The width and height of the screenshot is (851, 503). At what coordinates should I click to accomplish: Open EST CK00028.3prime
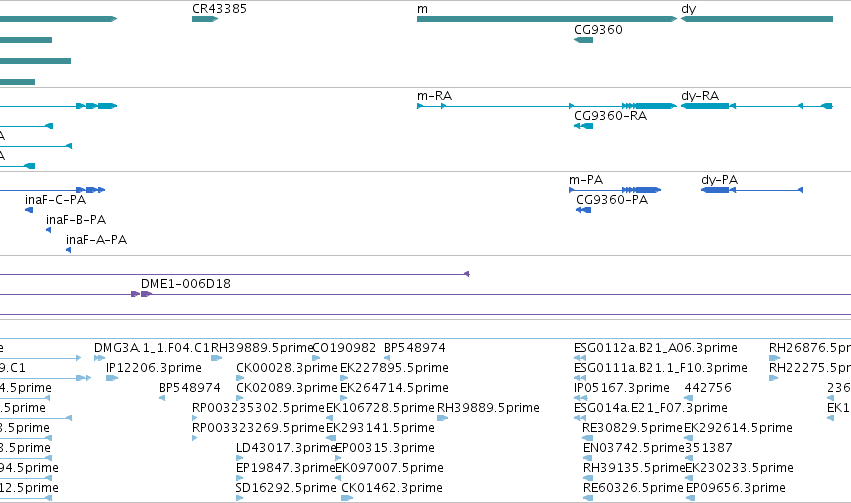point(287,368)
